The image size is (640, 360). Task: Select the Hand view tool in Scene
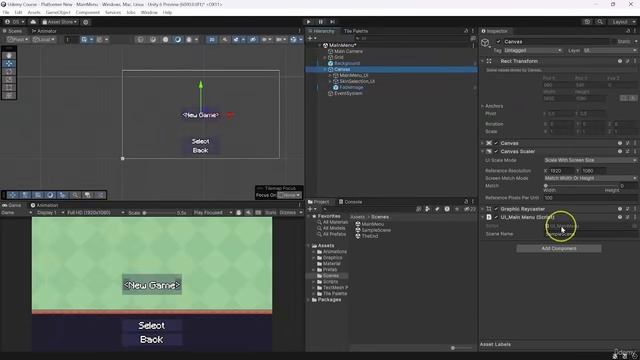(9, 56)
